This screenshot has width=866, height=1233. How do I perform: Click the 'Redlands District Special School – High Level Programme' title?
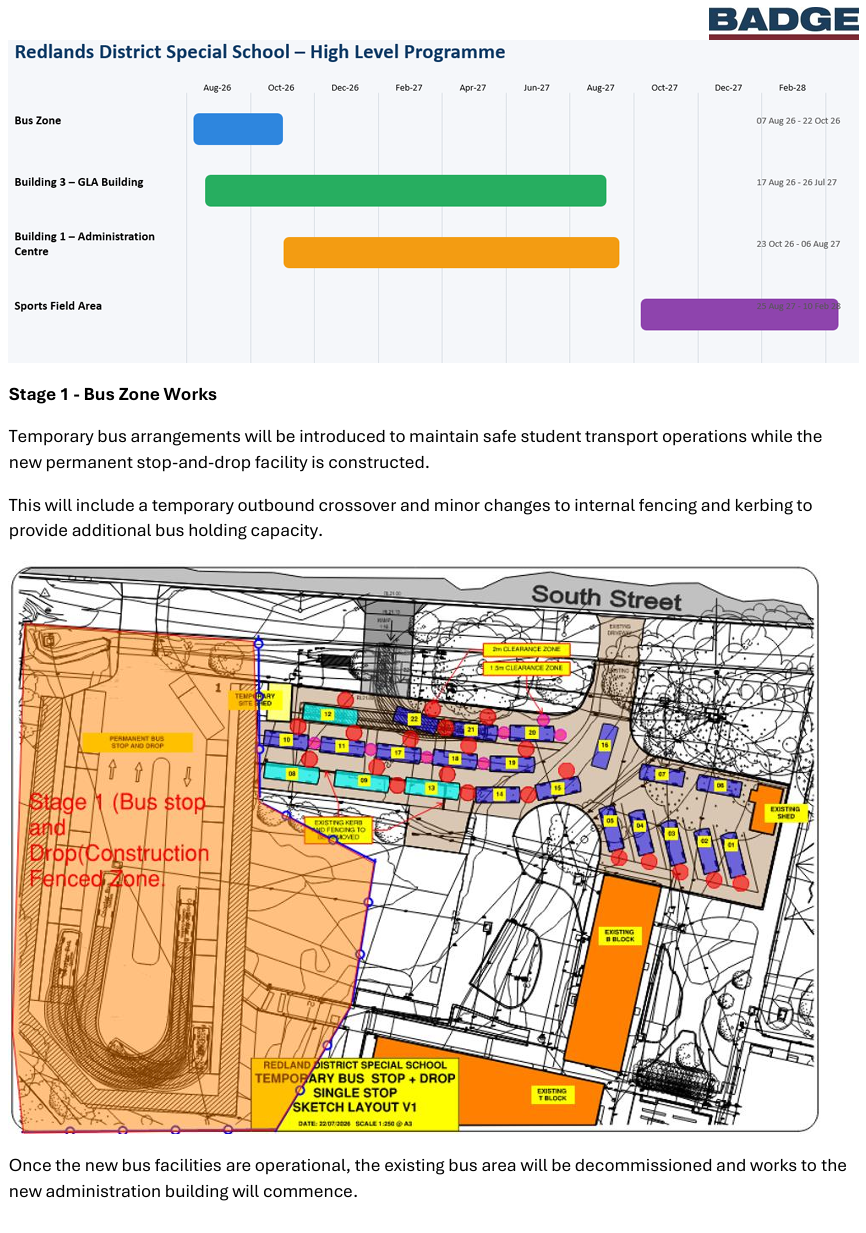click(260, 52)
